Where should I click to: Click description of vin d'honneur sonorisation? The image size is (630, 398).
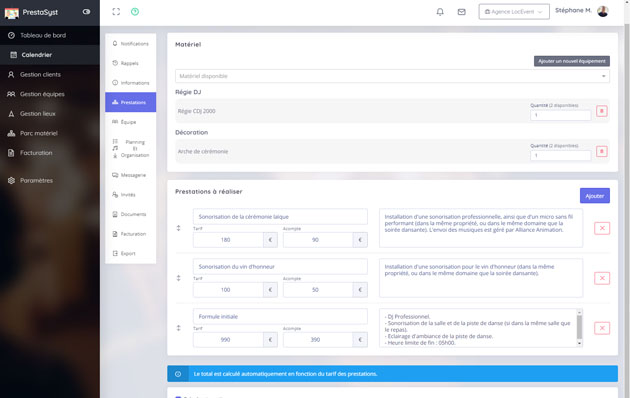tap(481, 278)
